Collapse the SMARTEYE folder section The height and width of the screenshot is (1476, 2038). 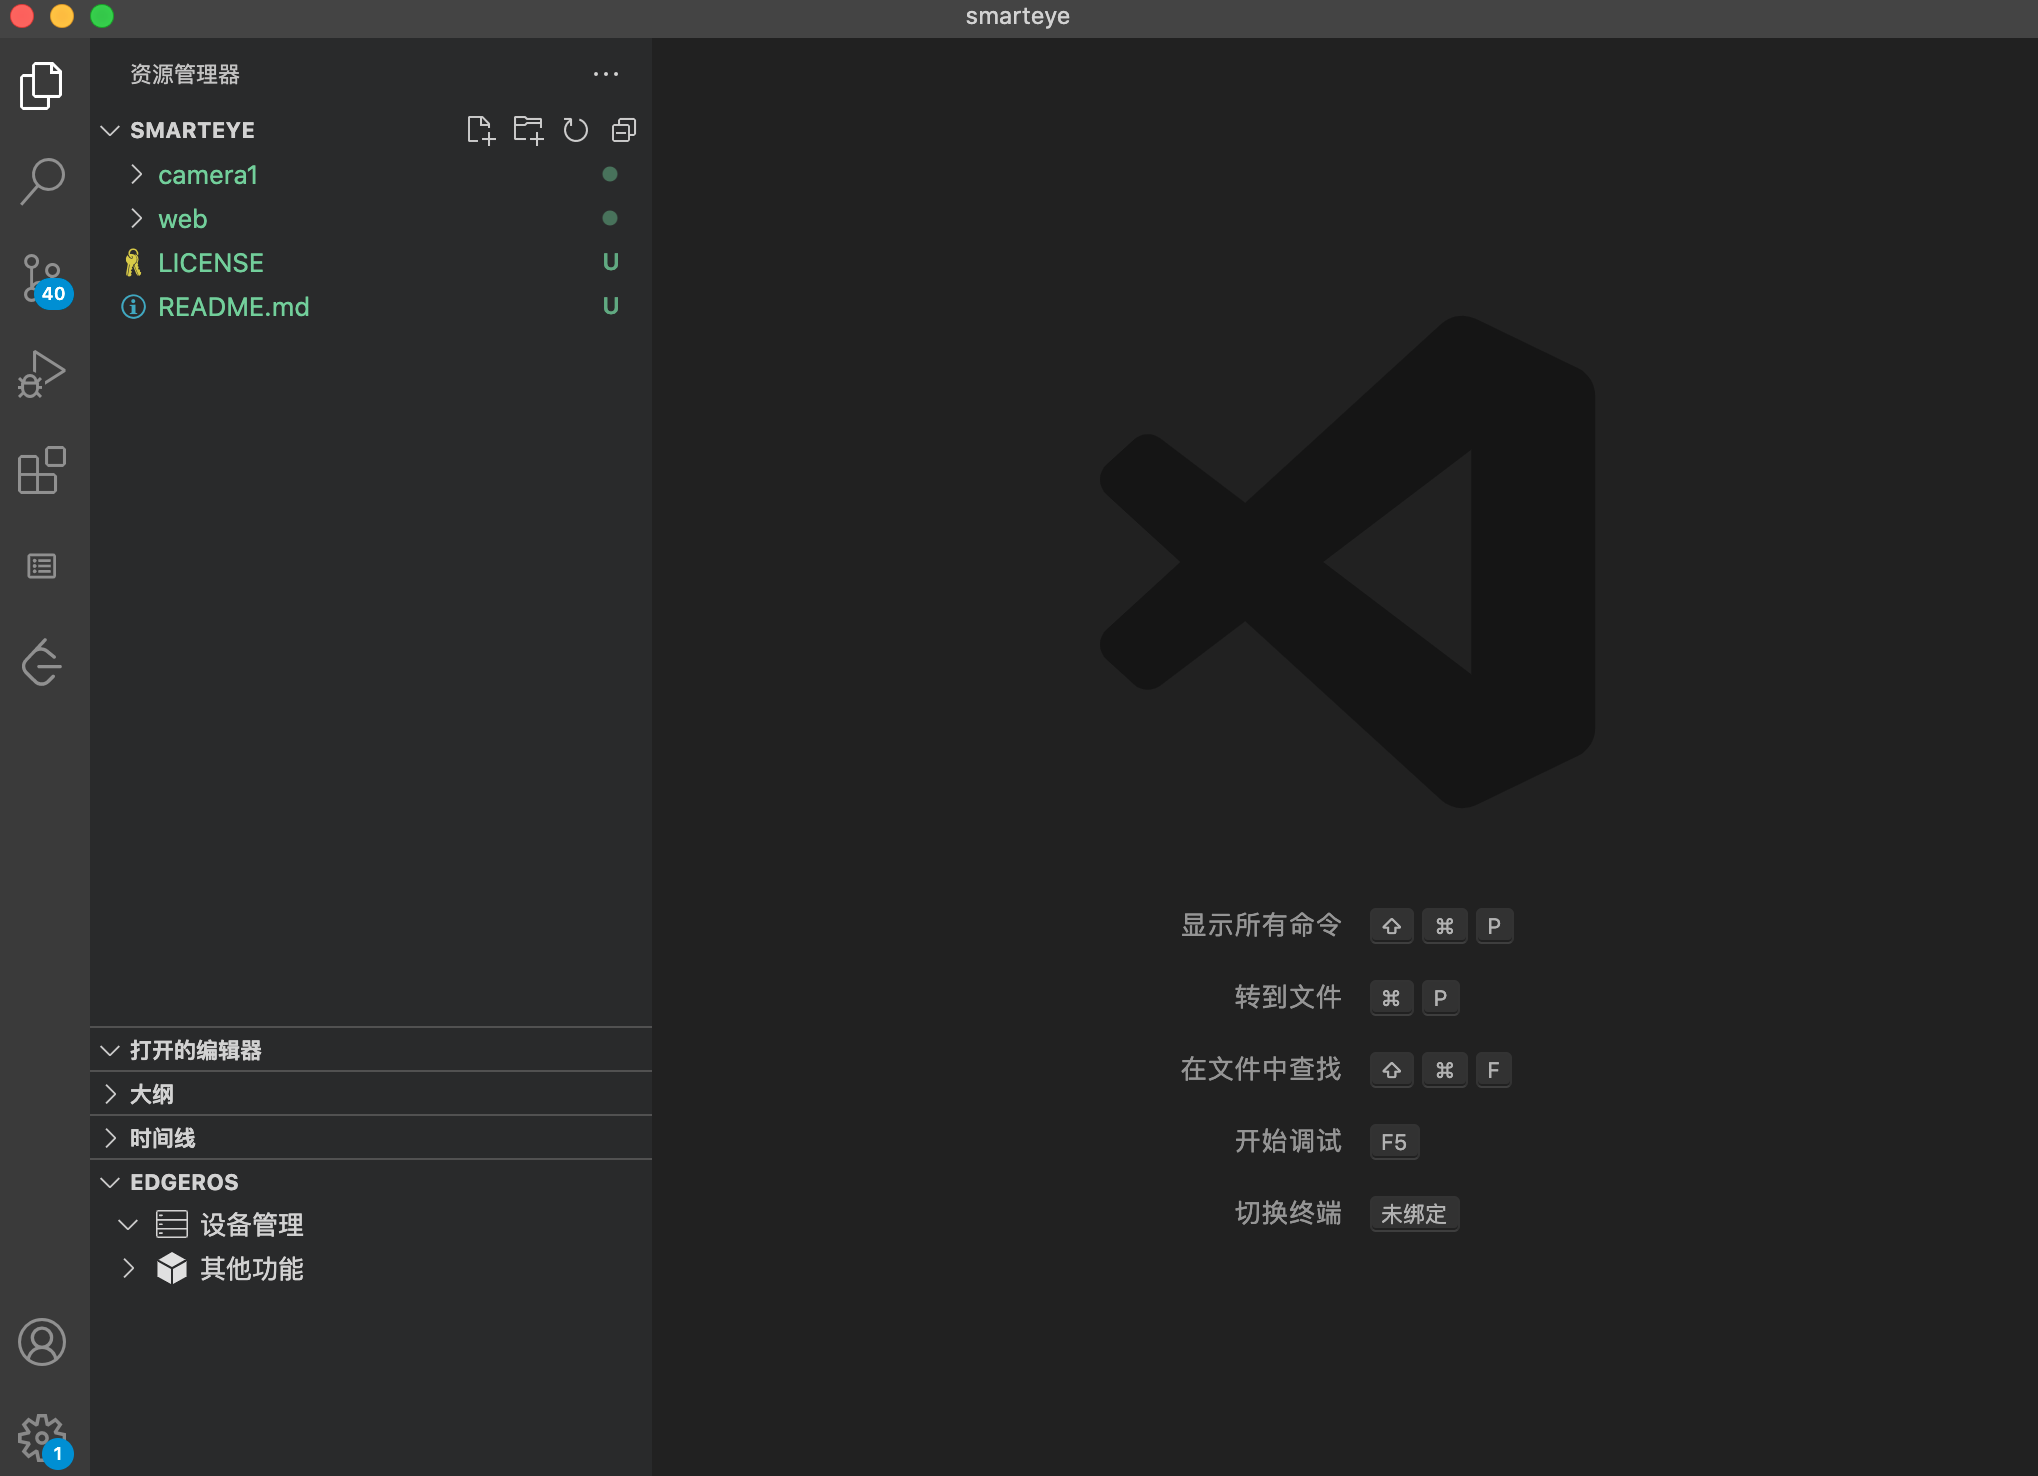click(x=110, y=131)
